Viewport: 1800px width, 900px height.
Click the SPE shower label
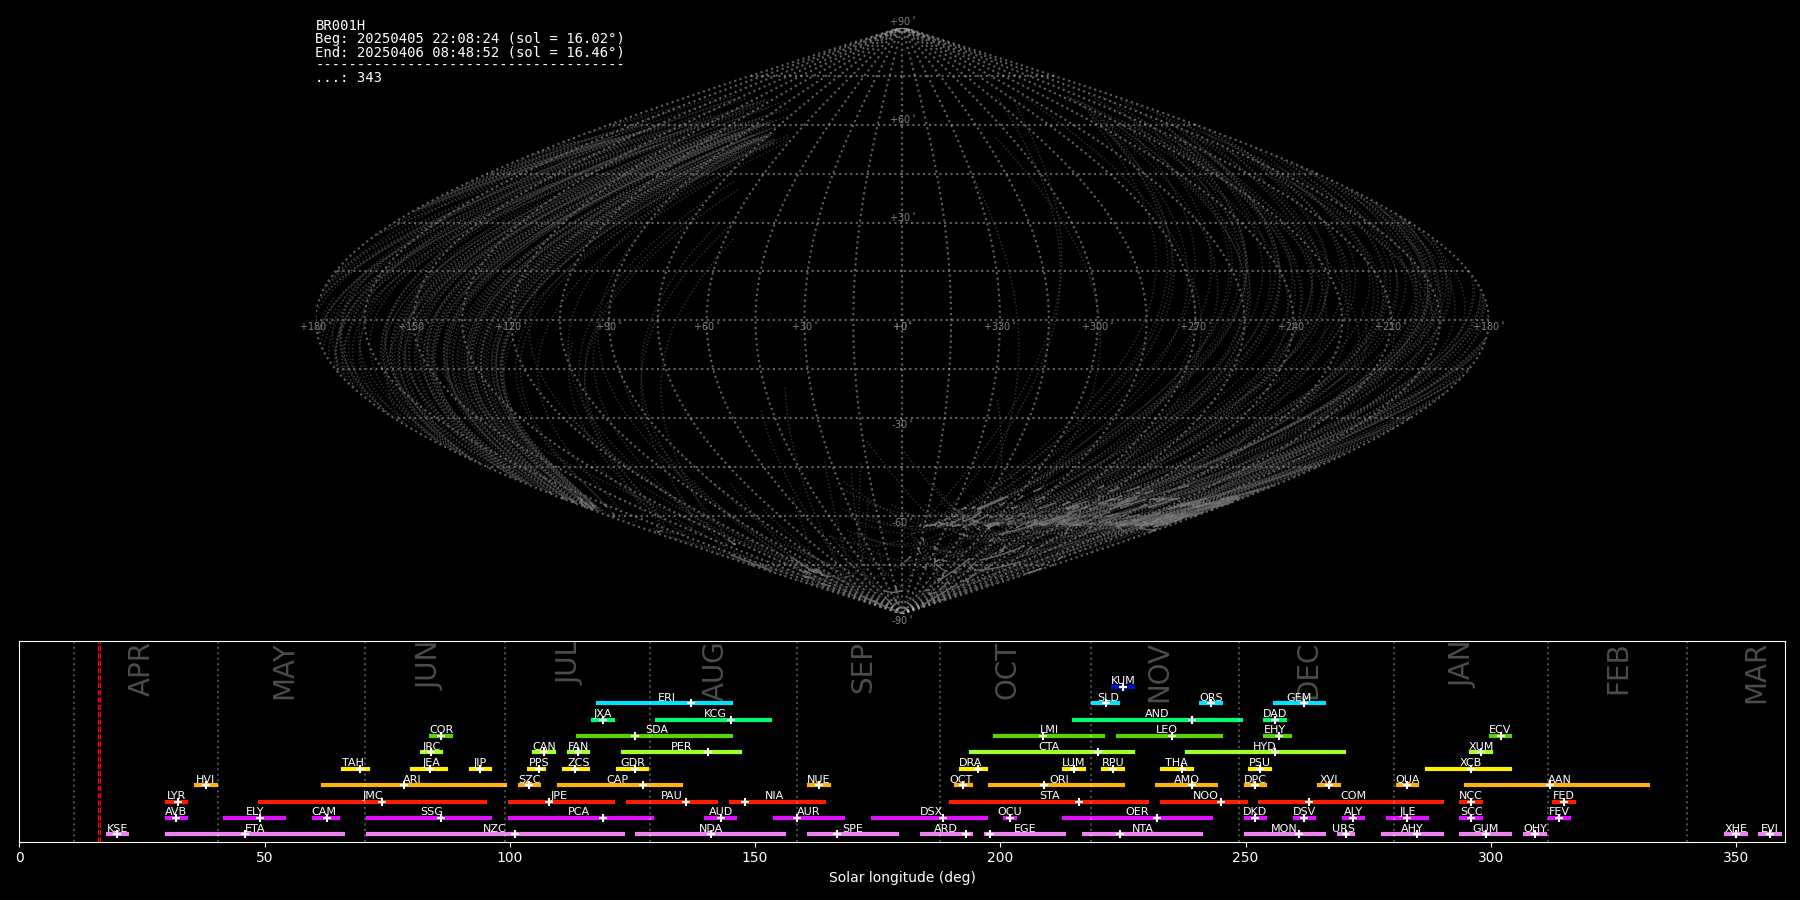[x=852, y=829]
